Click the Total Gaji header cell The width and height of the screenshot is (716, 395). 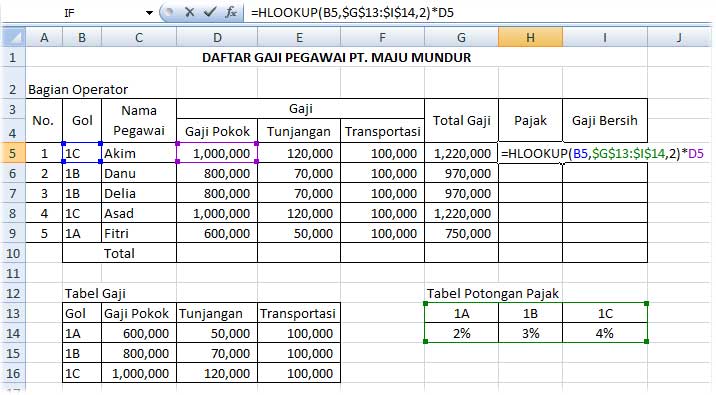tap(462, 121)
